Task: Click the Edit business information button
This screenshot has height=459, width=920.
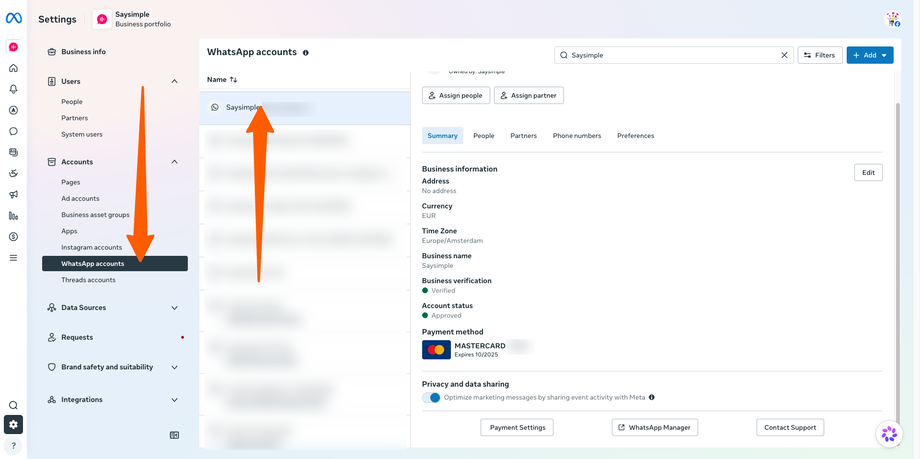Action: (868, 173)
